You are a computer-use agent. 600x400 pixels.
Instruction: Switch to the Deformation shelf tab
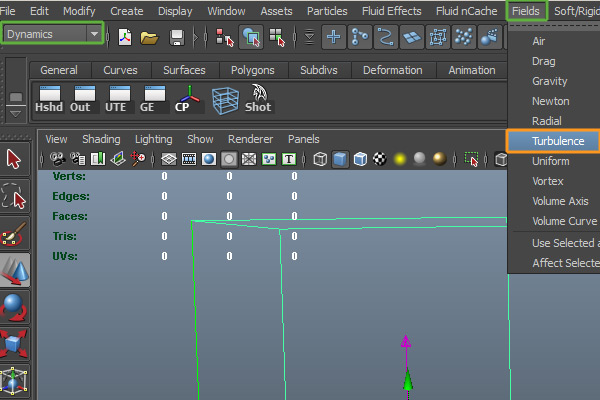[393, 70]
